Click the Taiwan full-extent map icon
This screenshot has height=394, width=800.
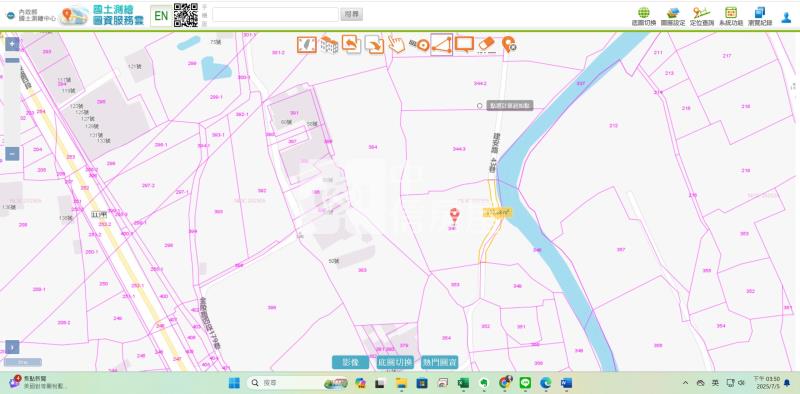(307, 45)
